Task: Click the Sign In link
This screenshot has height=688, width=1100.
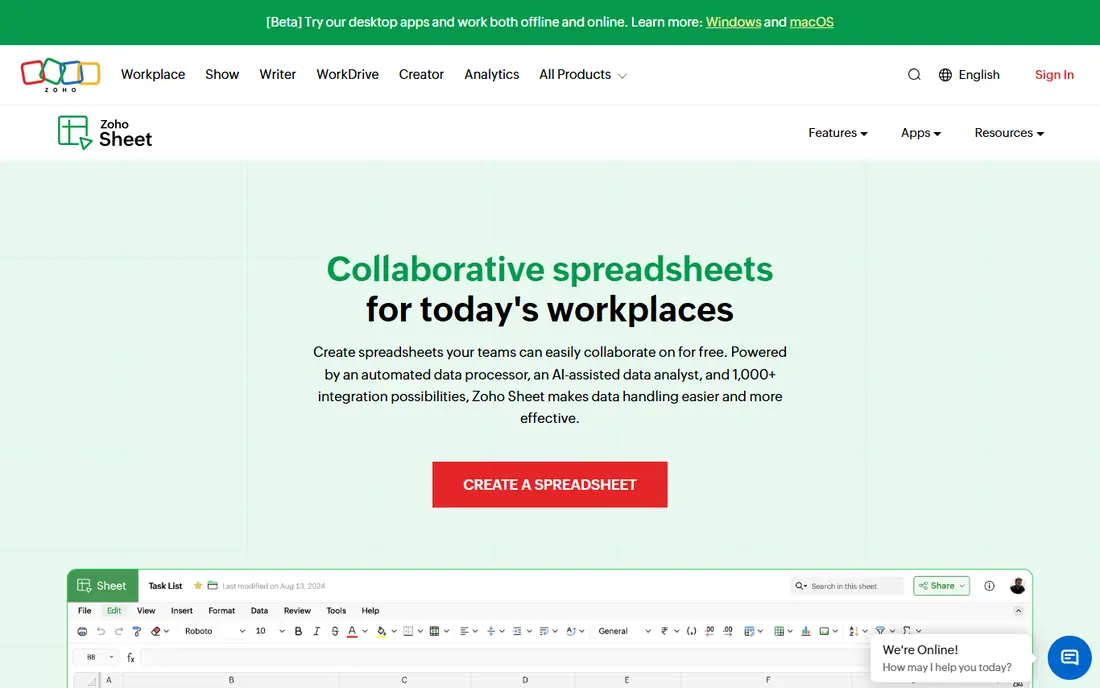Action: click(1054, 75)
